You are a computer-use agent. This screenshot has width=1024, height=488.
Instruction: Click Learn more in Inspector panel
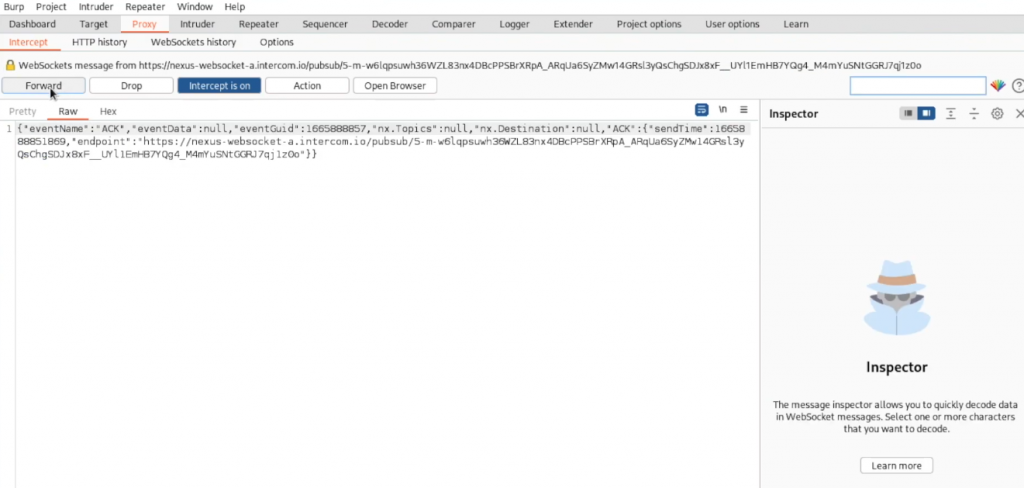(x=897, y=466)
